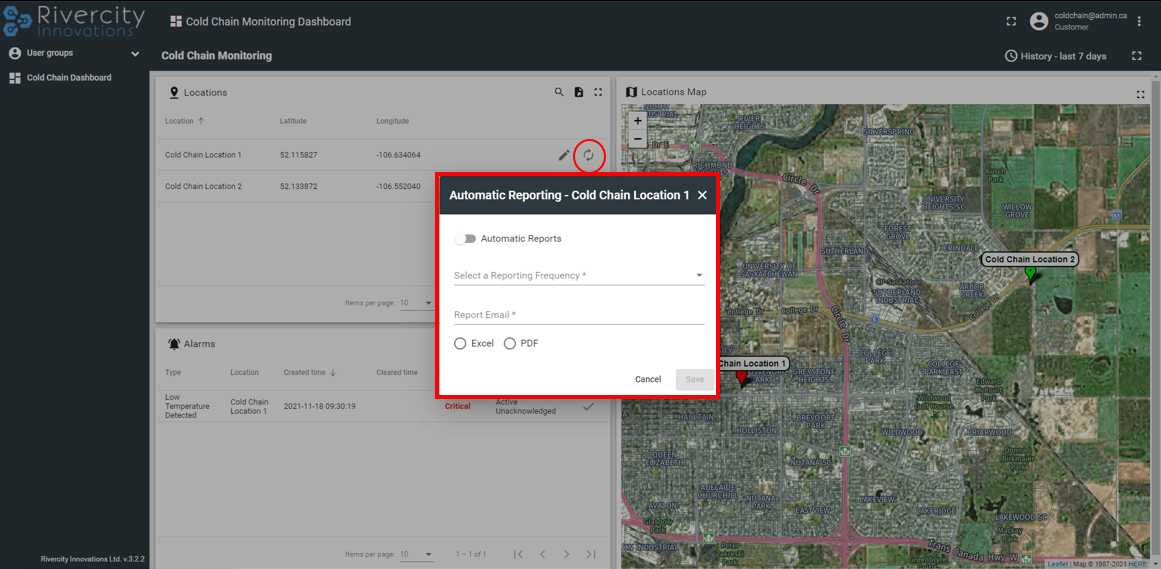
Task: Zoom out on the map
Action: click(638, 139)
